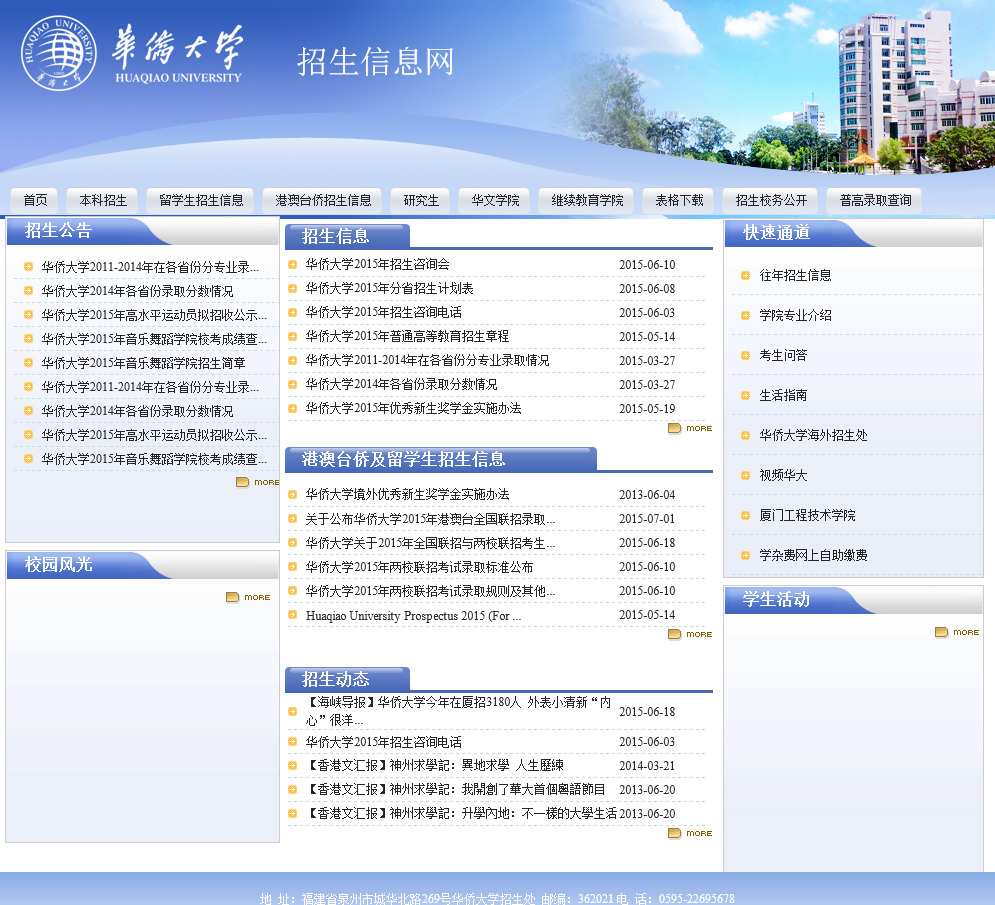Click the bullet beside 华侨大学境外优秀新生奖学金实施办法
The width and height of the screenshot is (995, 905).
tap(293, 494)
